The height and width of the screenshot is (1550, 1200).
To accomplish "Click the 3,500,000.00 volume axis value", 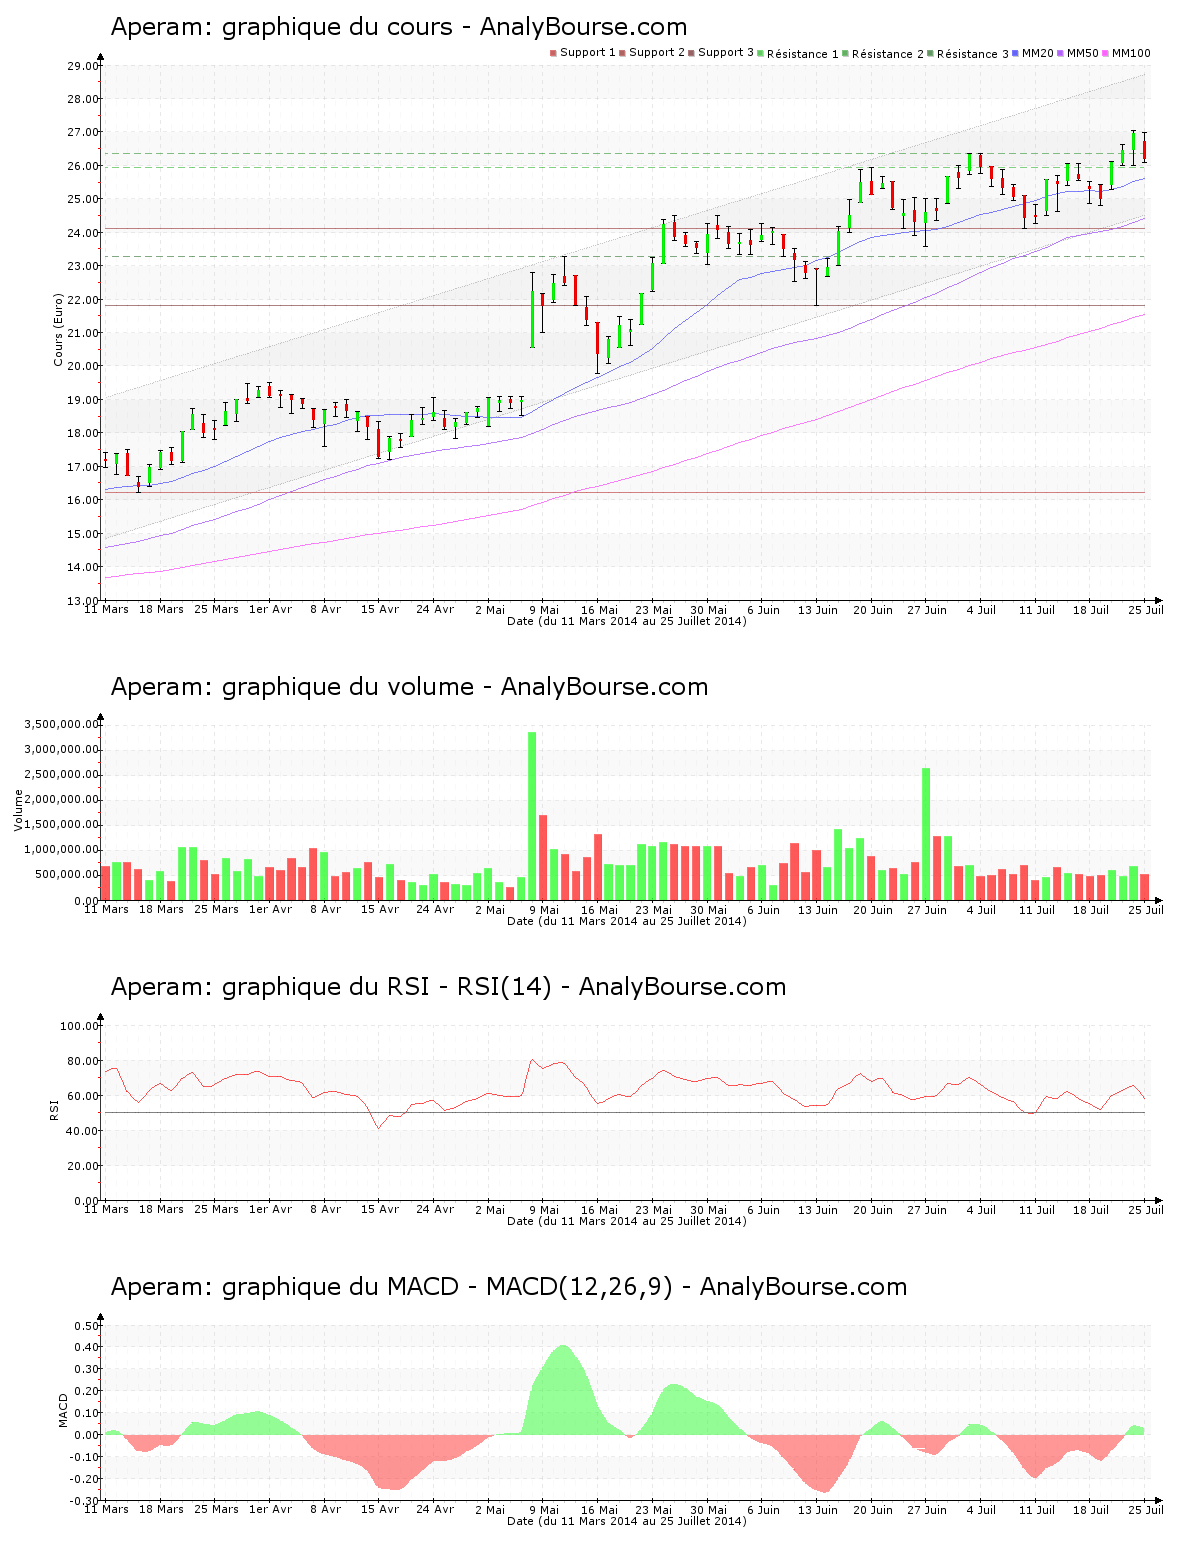I will [63, 724].
